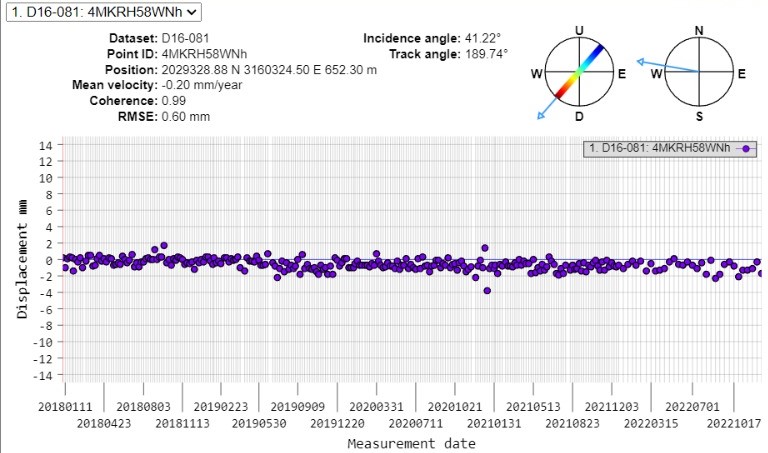
Task: Click the Measurement date axis title
Action: point(398,442)
